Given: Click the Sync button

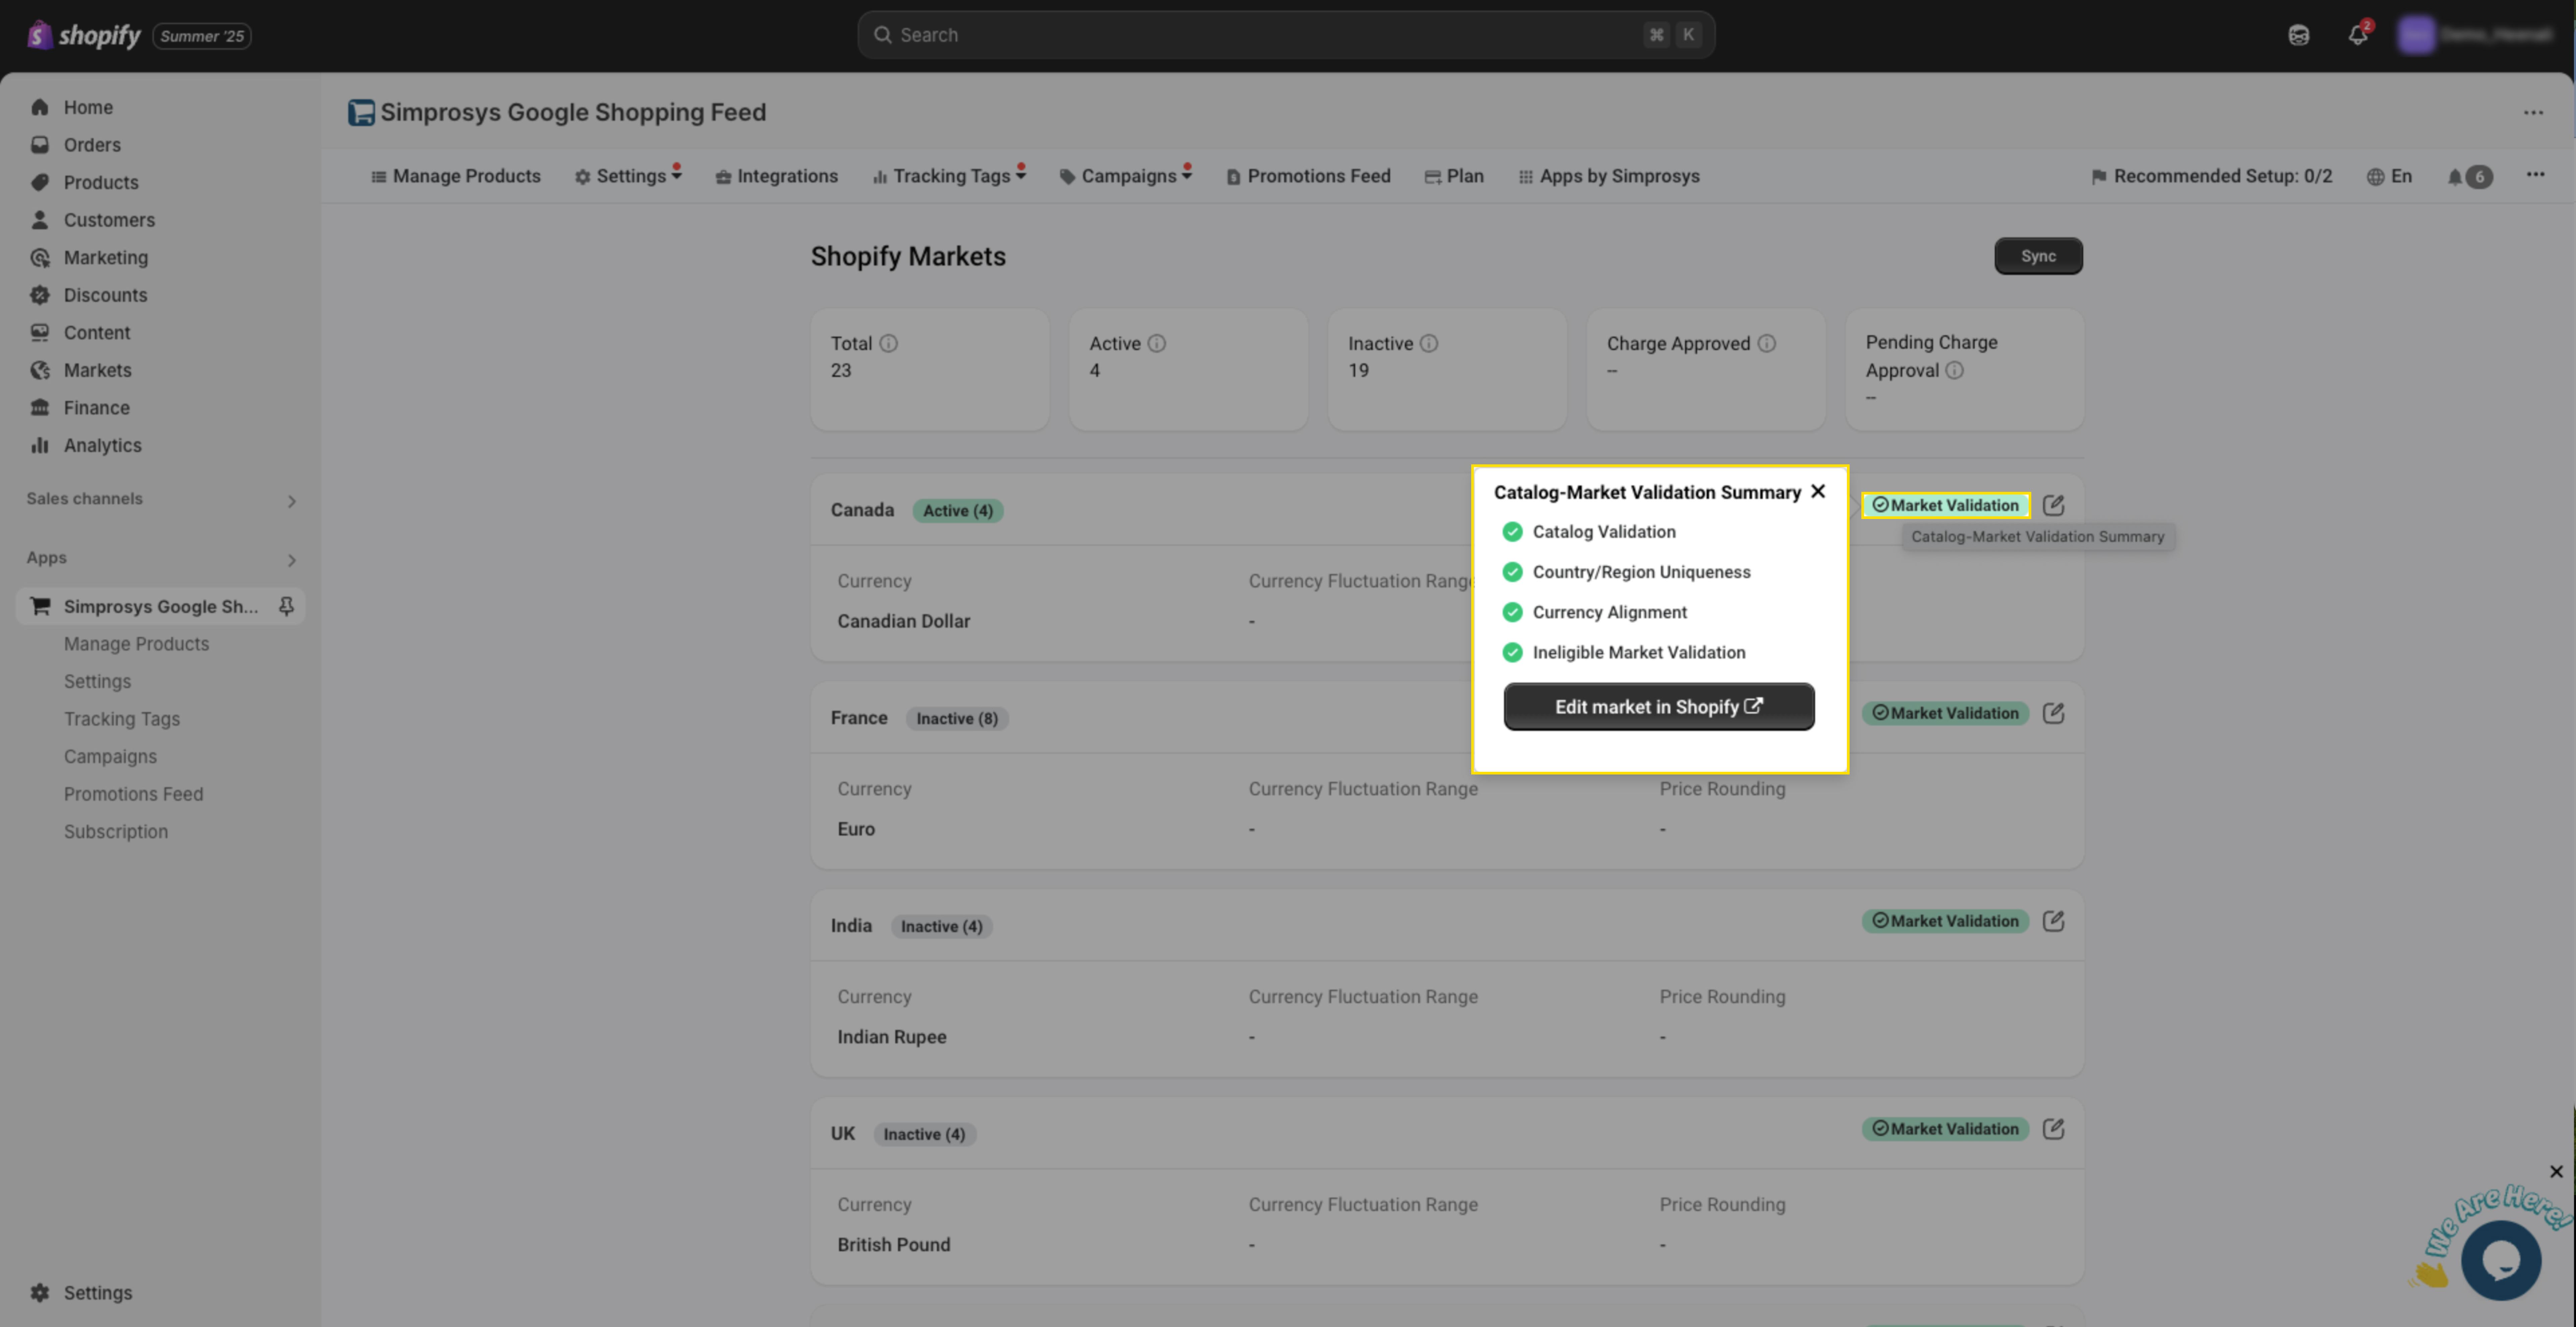Looking at the screenshot, I should (2038, 256).
